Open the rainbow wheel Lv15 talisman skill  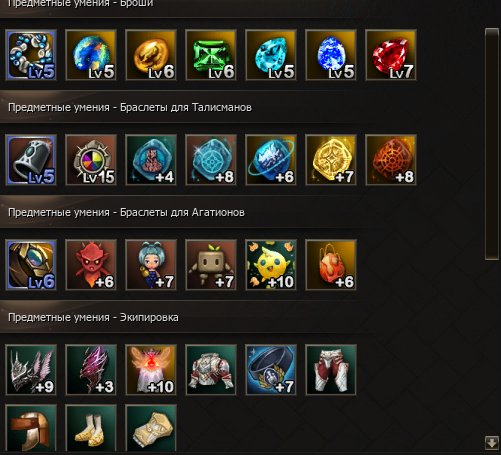[x=91, y=160]
